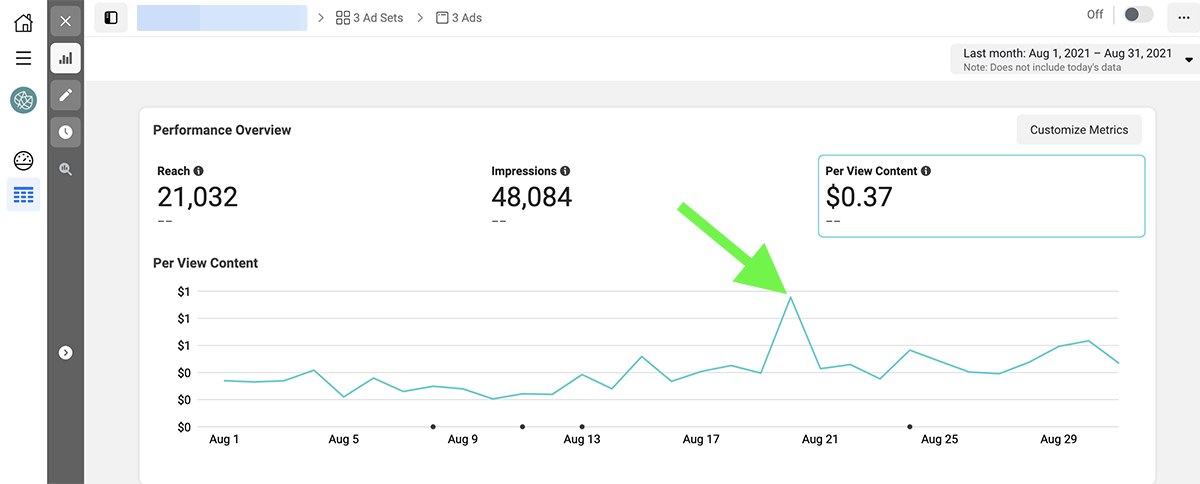Open the charts view icon
Image resolution: width=1200 pixels, height=484 pixels.
tap(65, 58)
